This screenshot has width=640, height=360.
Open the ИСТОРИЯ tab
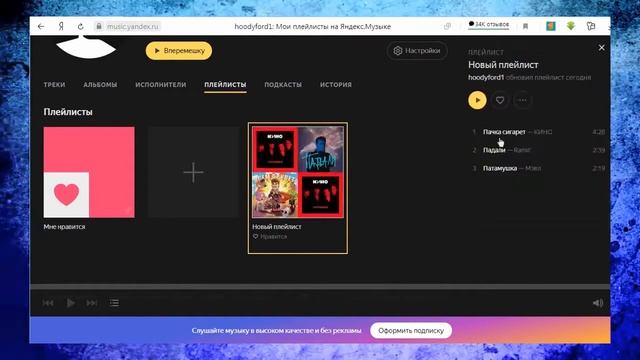(336, 84)
